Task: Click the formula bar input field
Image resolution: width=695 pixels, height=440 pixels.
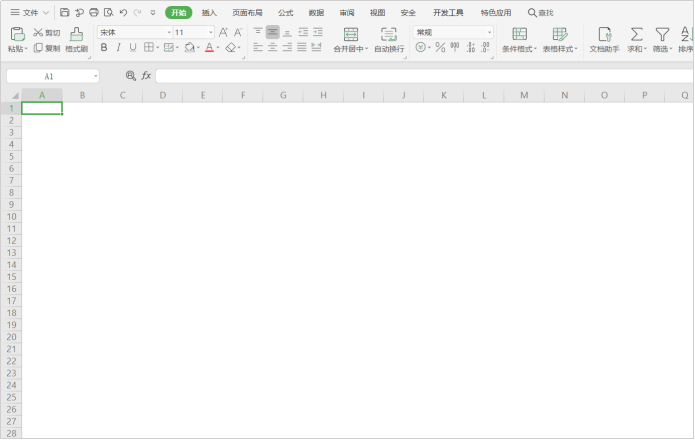Action: (424, 76)
